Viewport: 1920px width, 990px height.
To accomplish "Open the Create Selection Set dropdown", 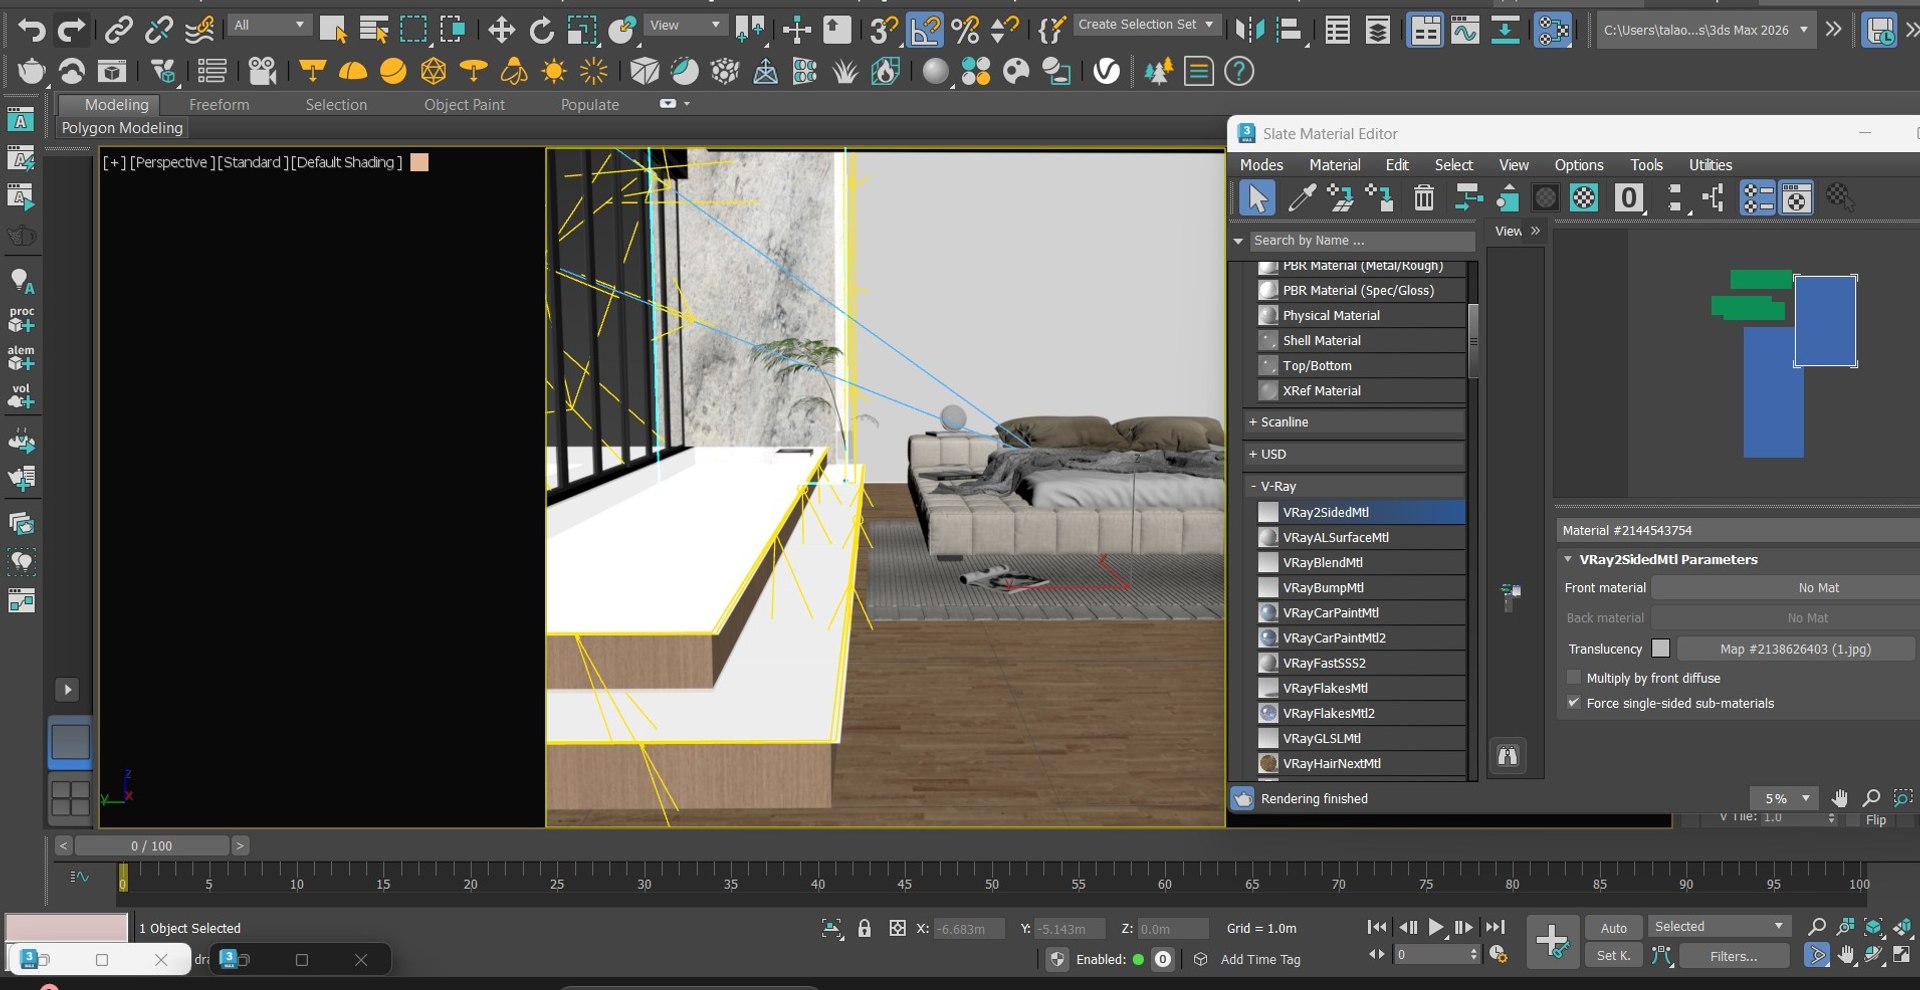I will pos(1146,24).
